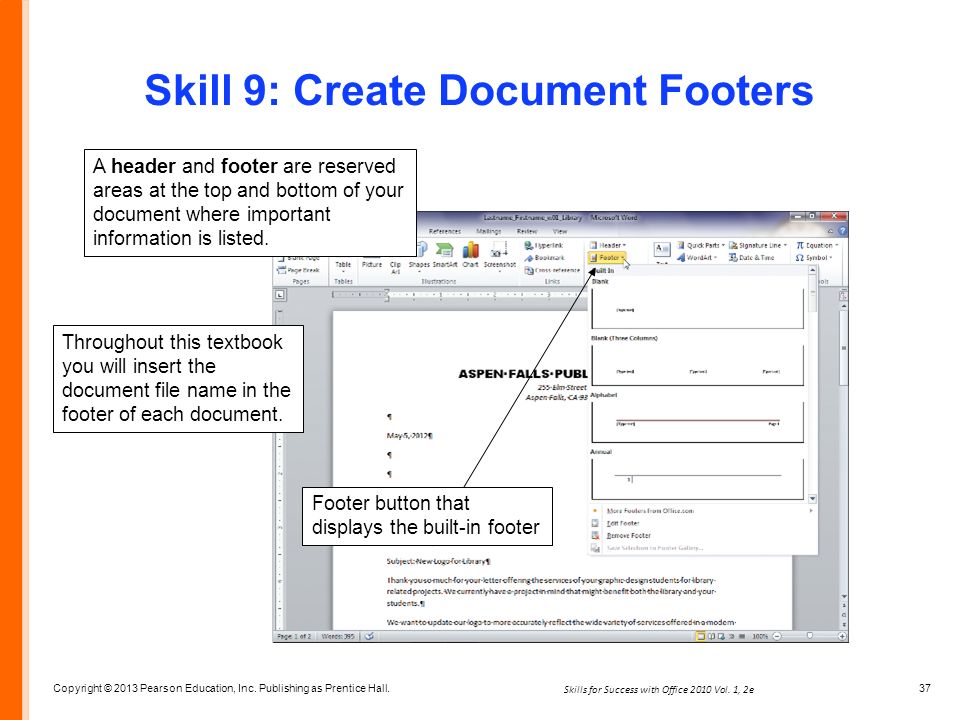Minimize the ribbon with caret icon

(x=831, y=231)
